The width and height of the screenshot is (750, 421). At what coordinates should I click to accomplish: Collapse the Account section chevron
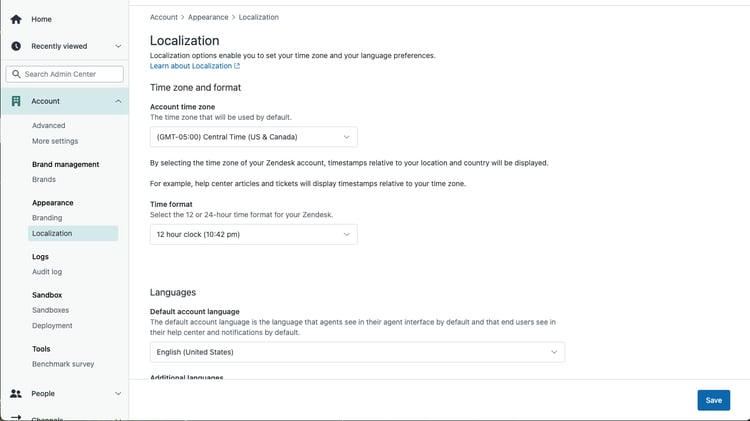[118, 101]
